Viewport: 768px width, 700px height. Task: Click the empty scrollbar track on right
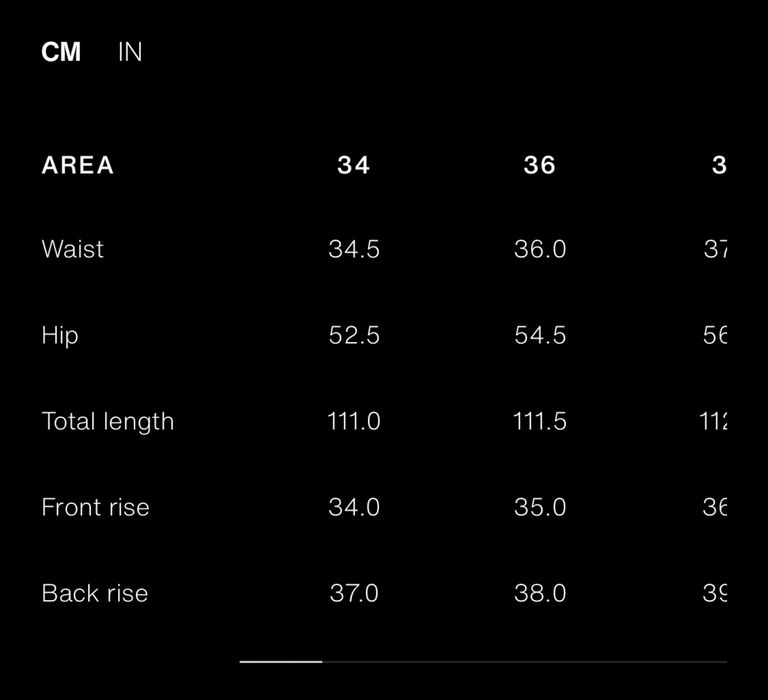tap(525, 662)
